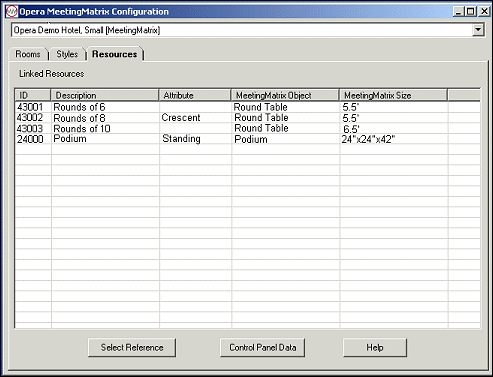Open the hotel selection dropdown arrow
Screen dimensions: 493x377
[478, 30]
